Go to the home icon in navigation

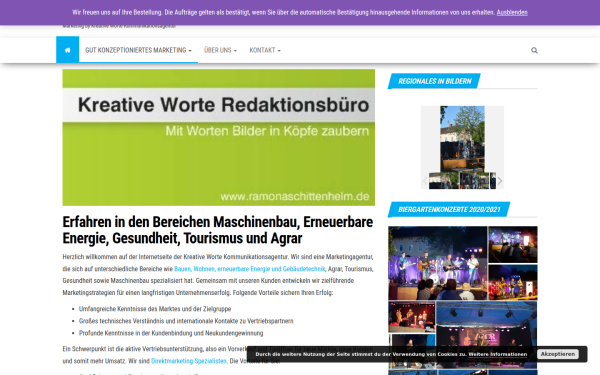pyautogui.click(x=67, y=50)
